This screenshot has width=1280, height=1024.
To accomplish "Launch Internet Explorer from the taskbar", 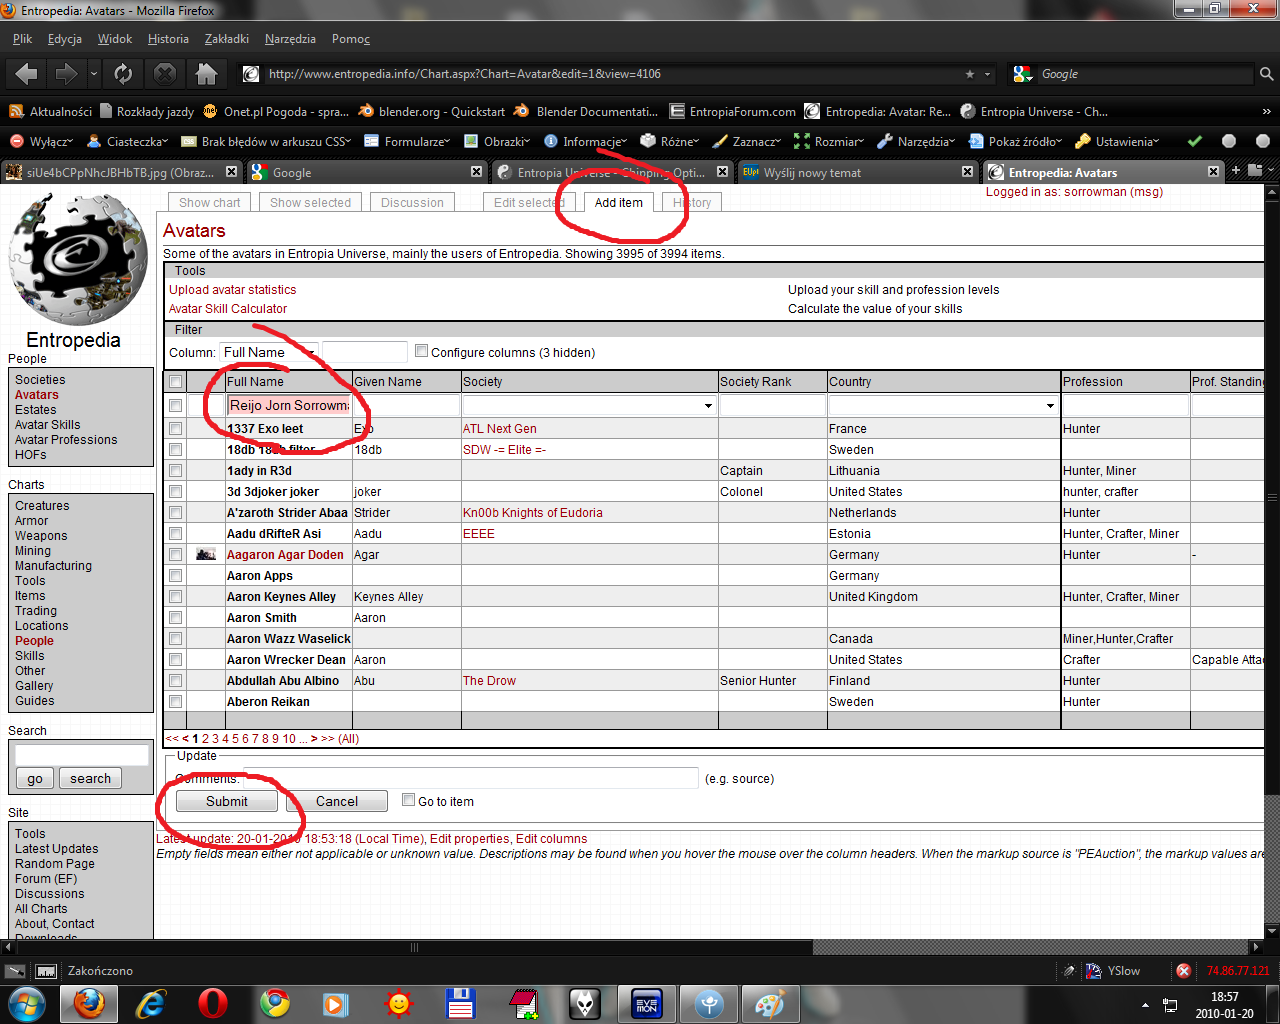I will 151,1003.
